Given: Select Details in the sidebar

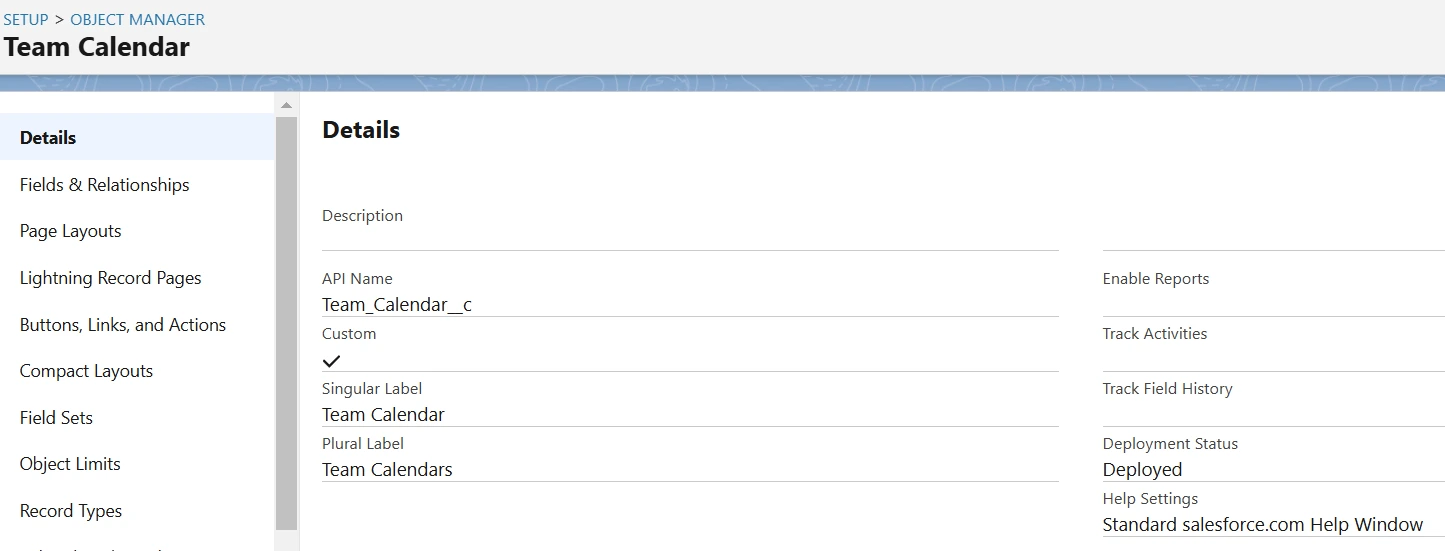Looking at the screenshot, I should pos(48,138).
